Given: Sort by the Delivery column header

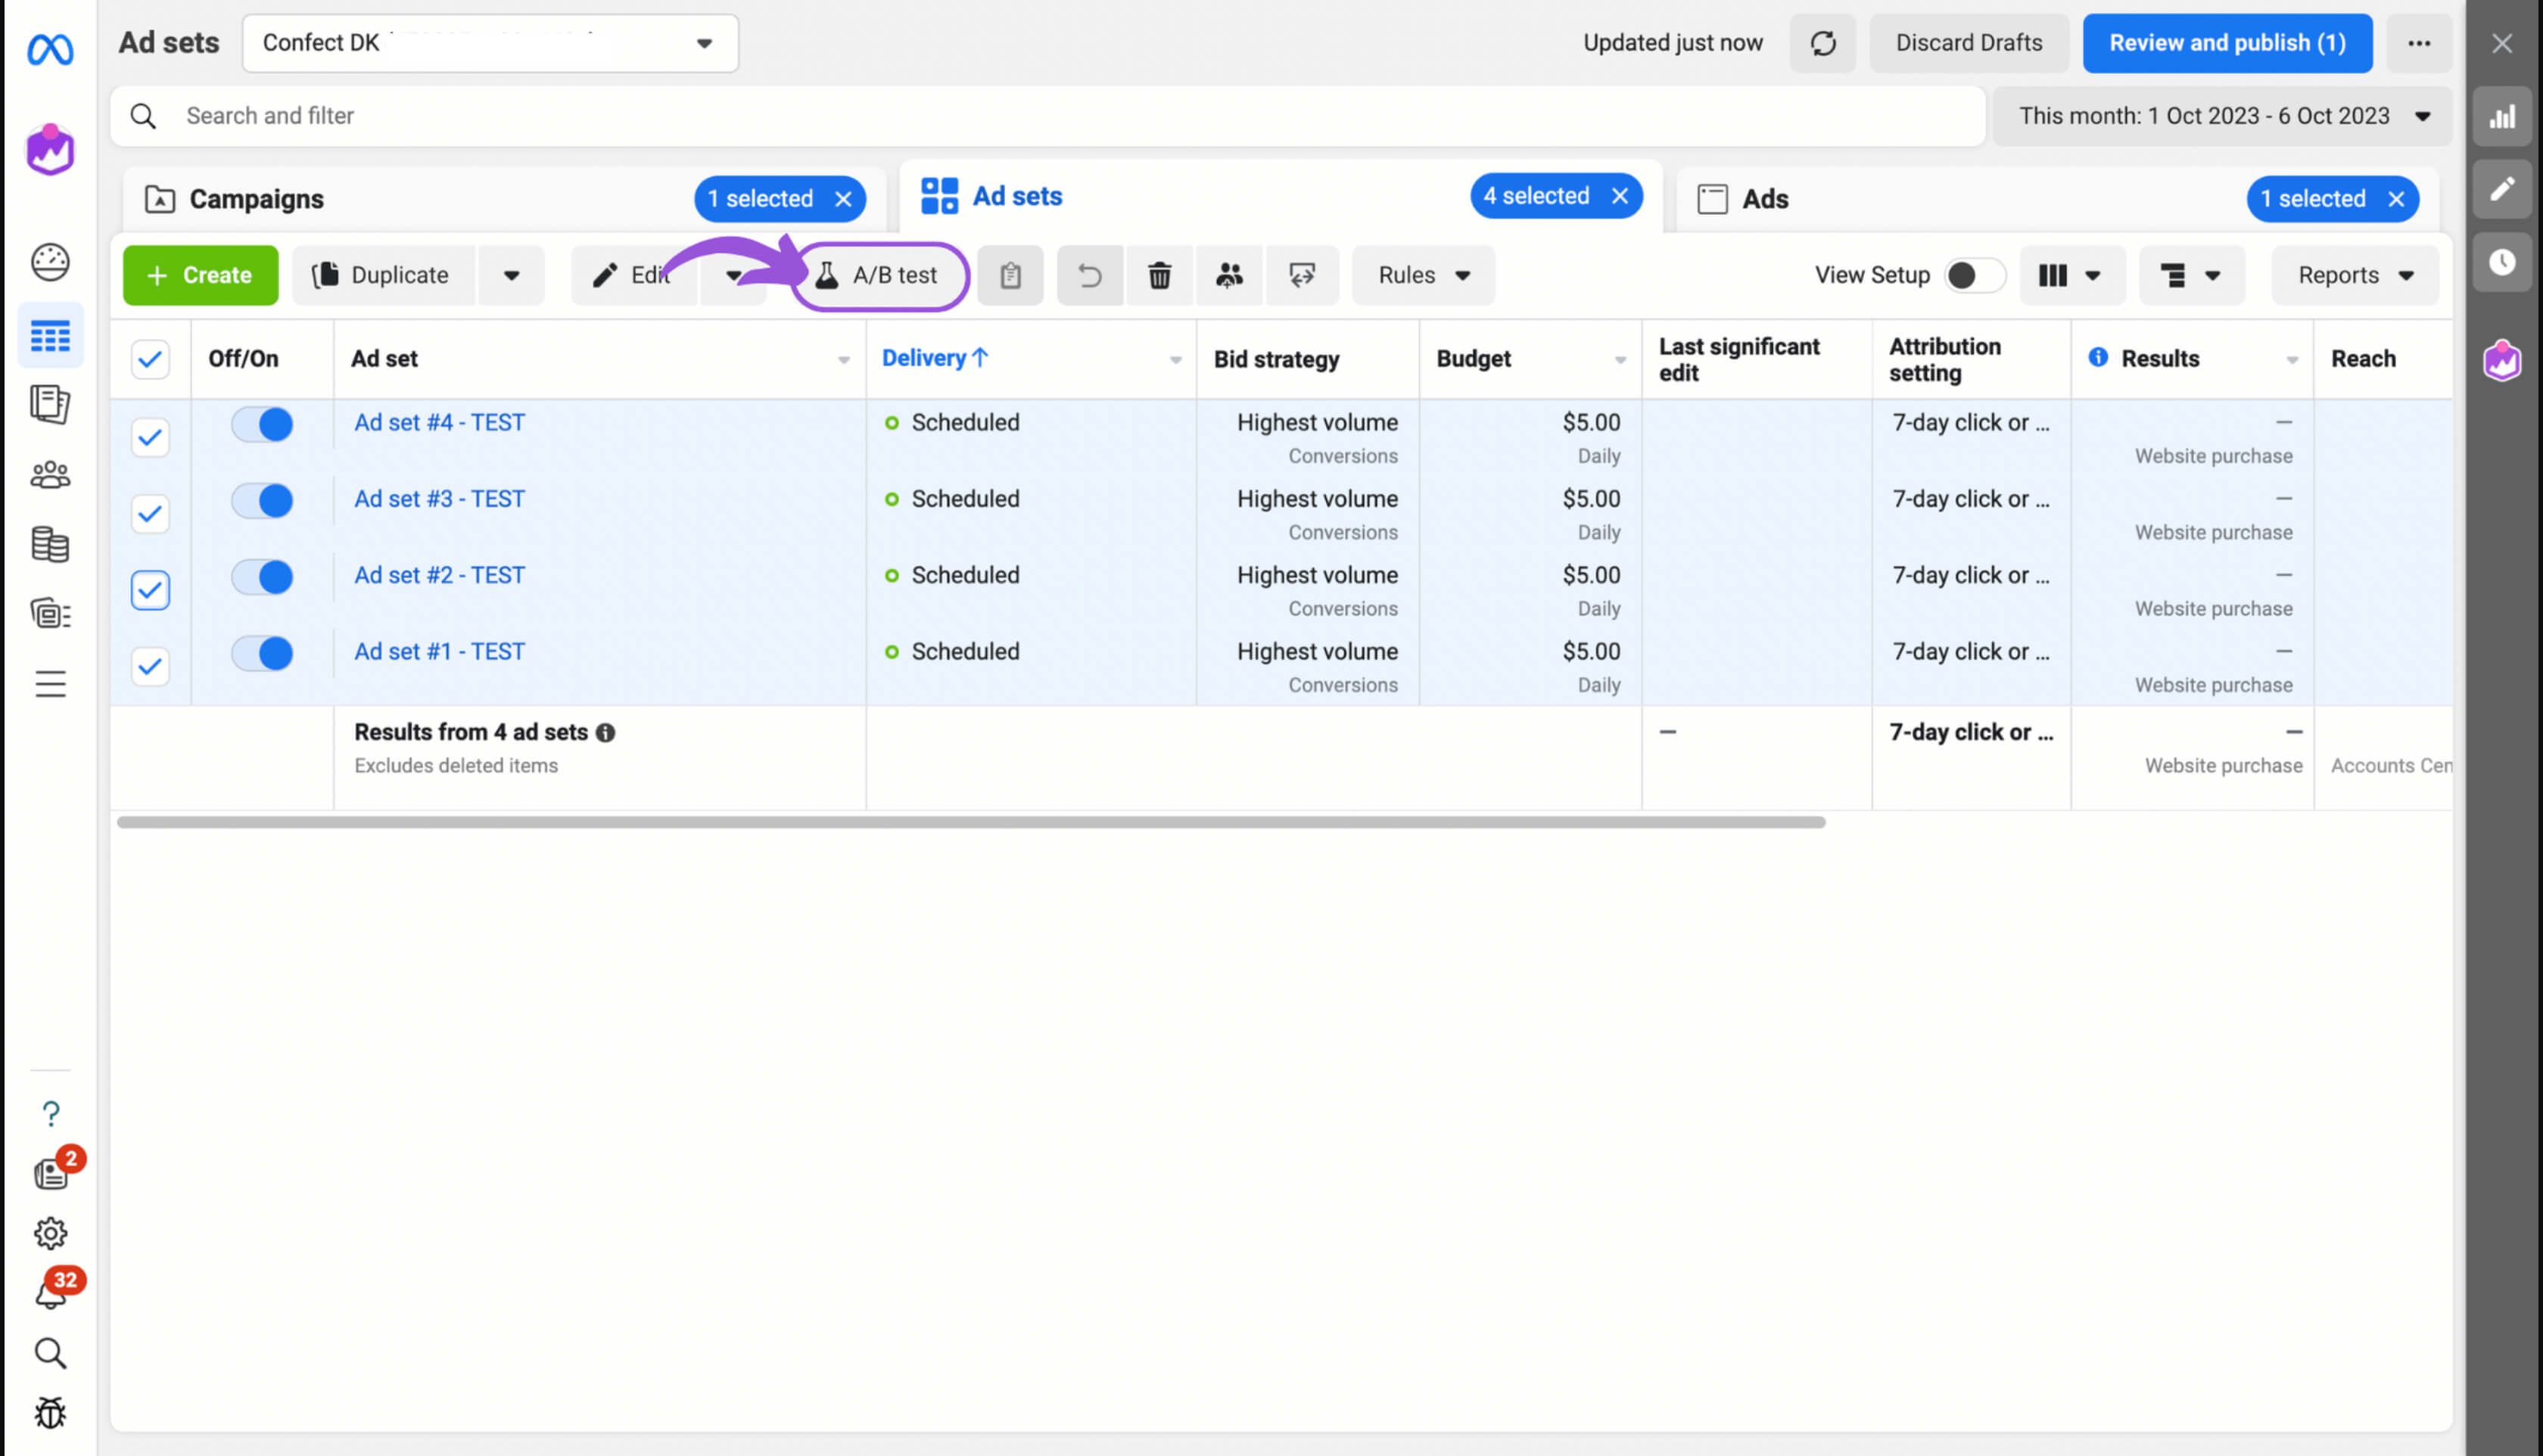Looking at the screenshot, I should coord(935,358).
